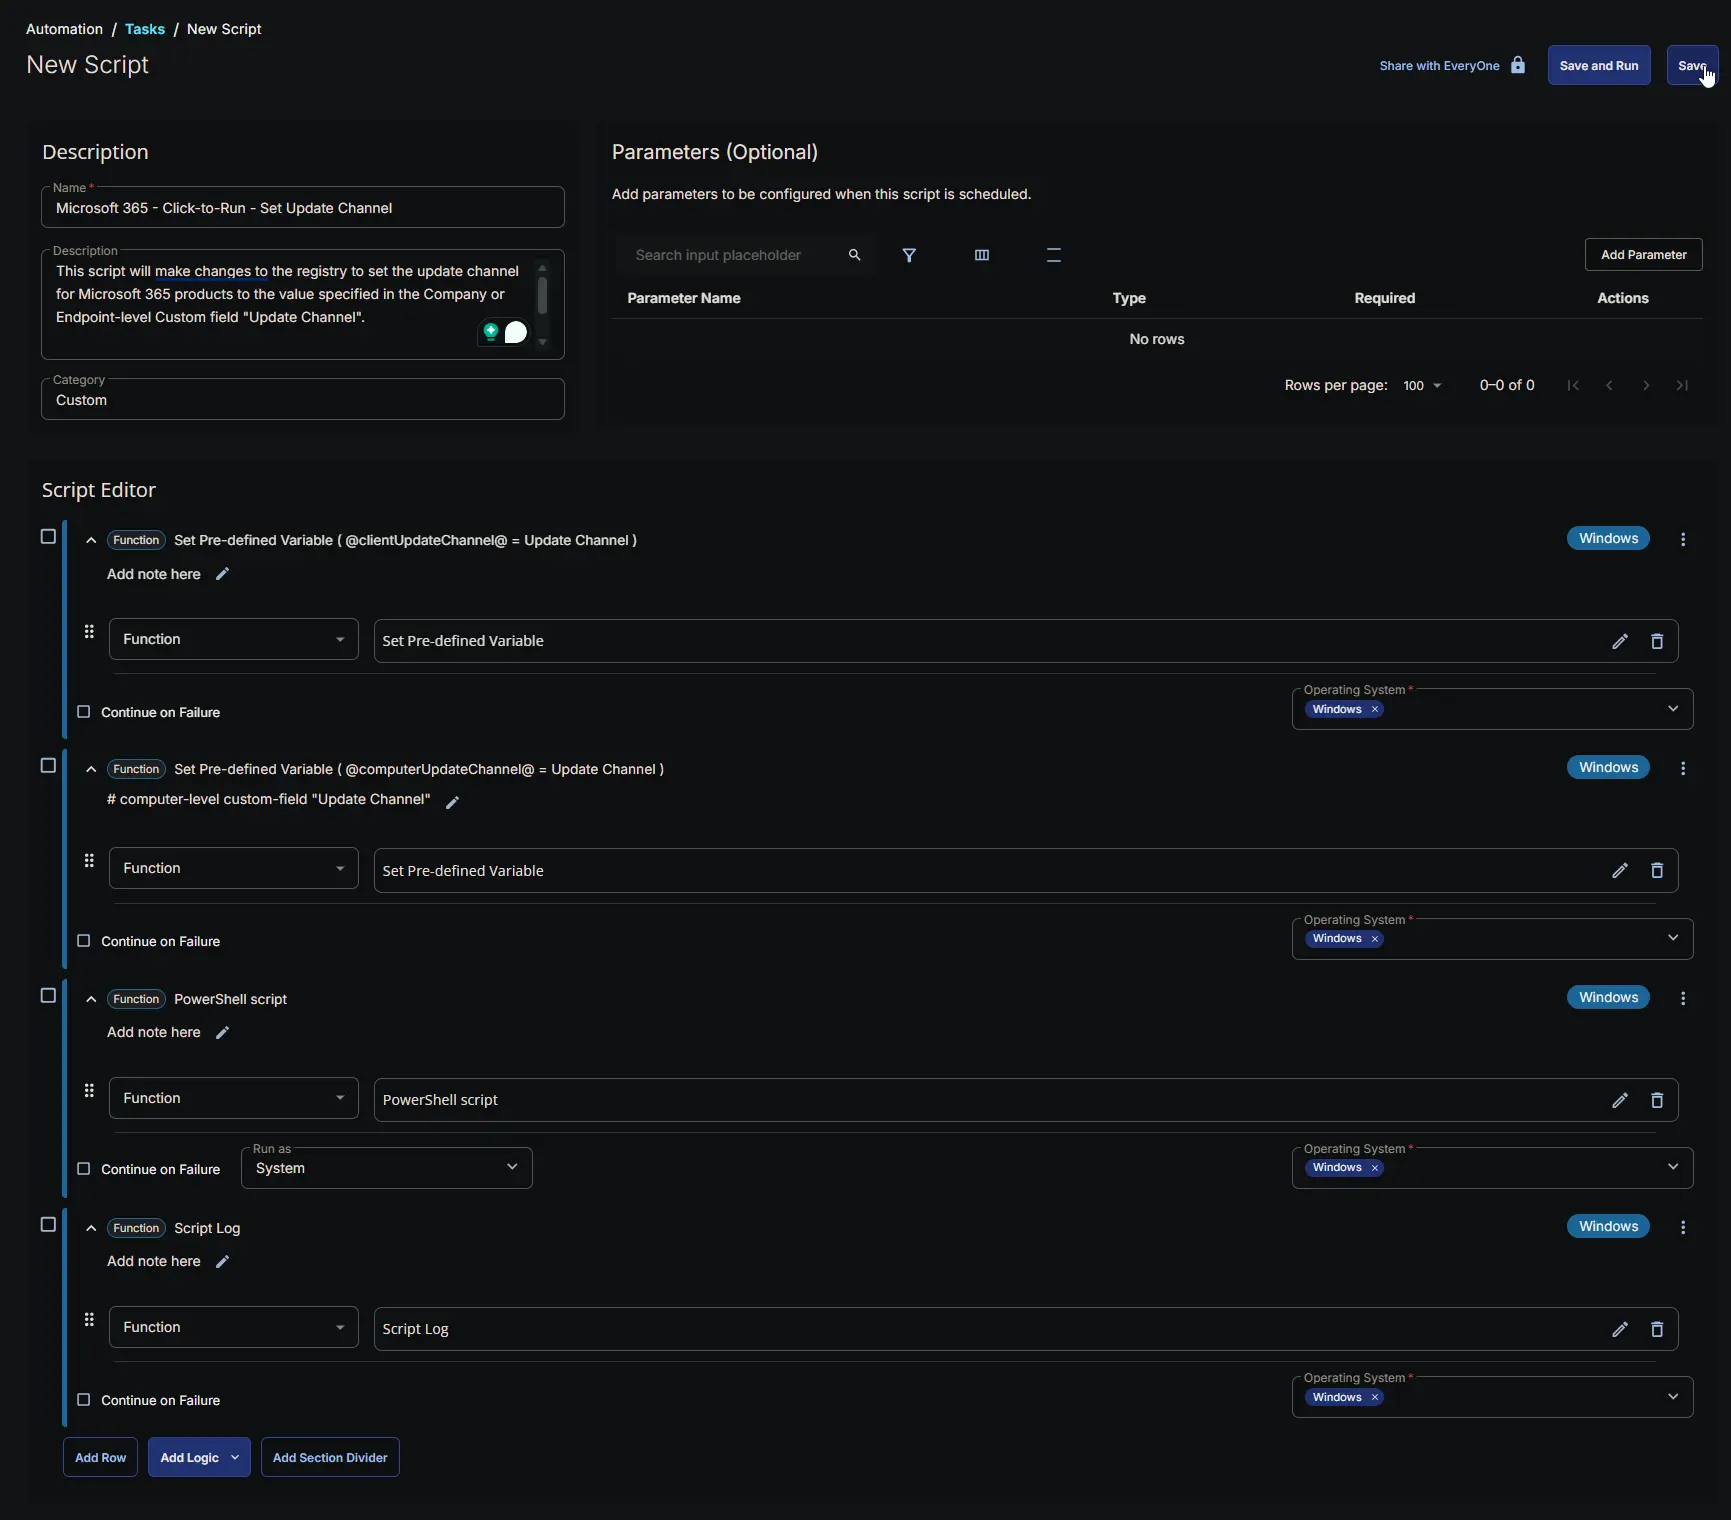Click the Add Section Divider button
This screenshot has width=1731, height=1520.
(330, 1458)
